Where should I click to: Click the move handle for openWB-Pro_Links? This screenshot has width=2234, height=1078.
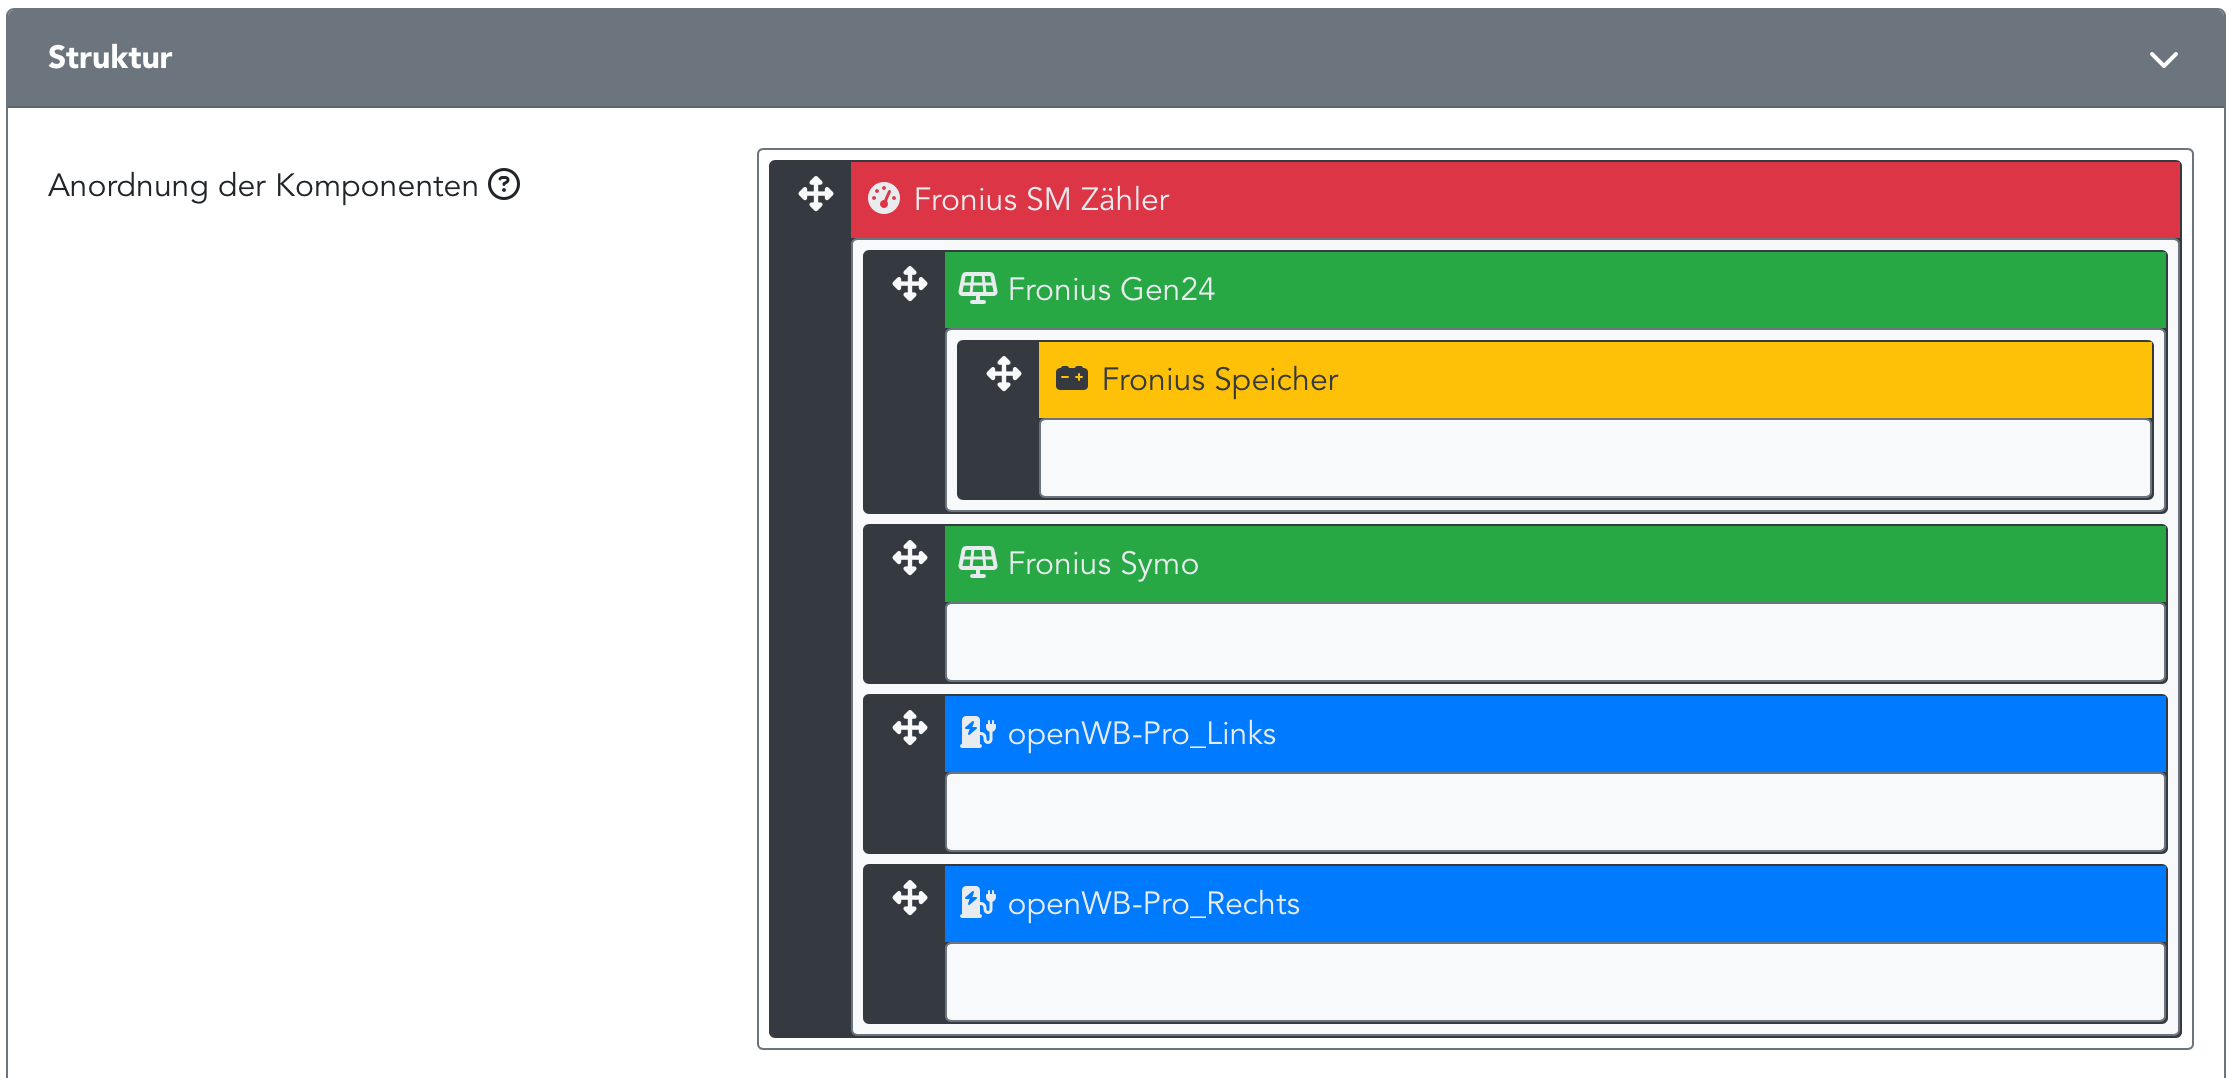coord(910,728)
